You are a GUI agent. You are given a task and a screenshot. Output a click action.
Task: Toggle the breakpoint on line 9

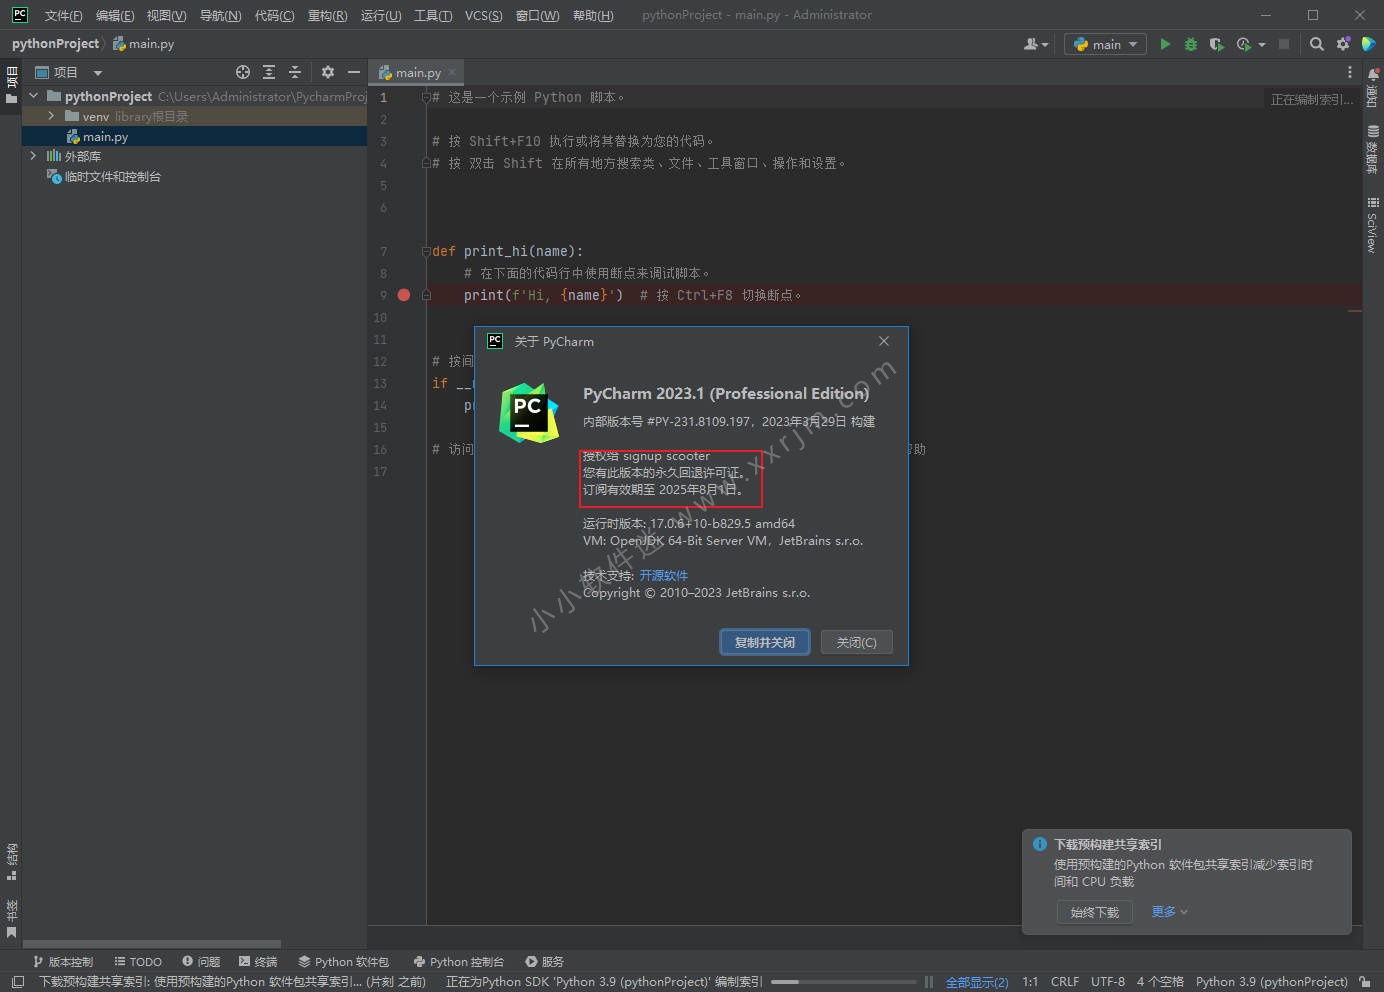403,295
